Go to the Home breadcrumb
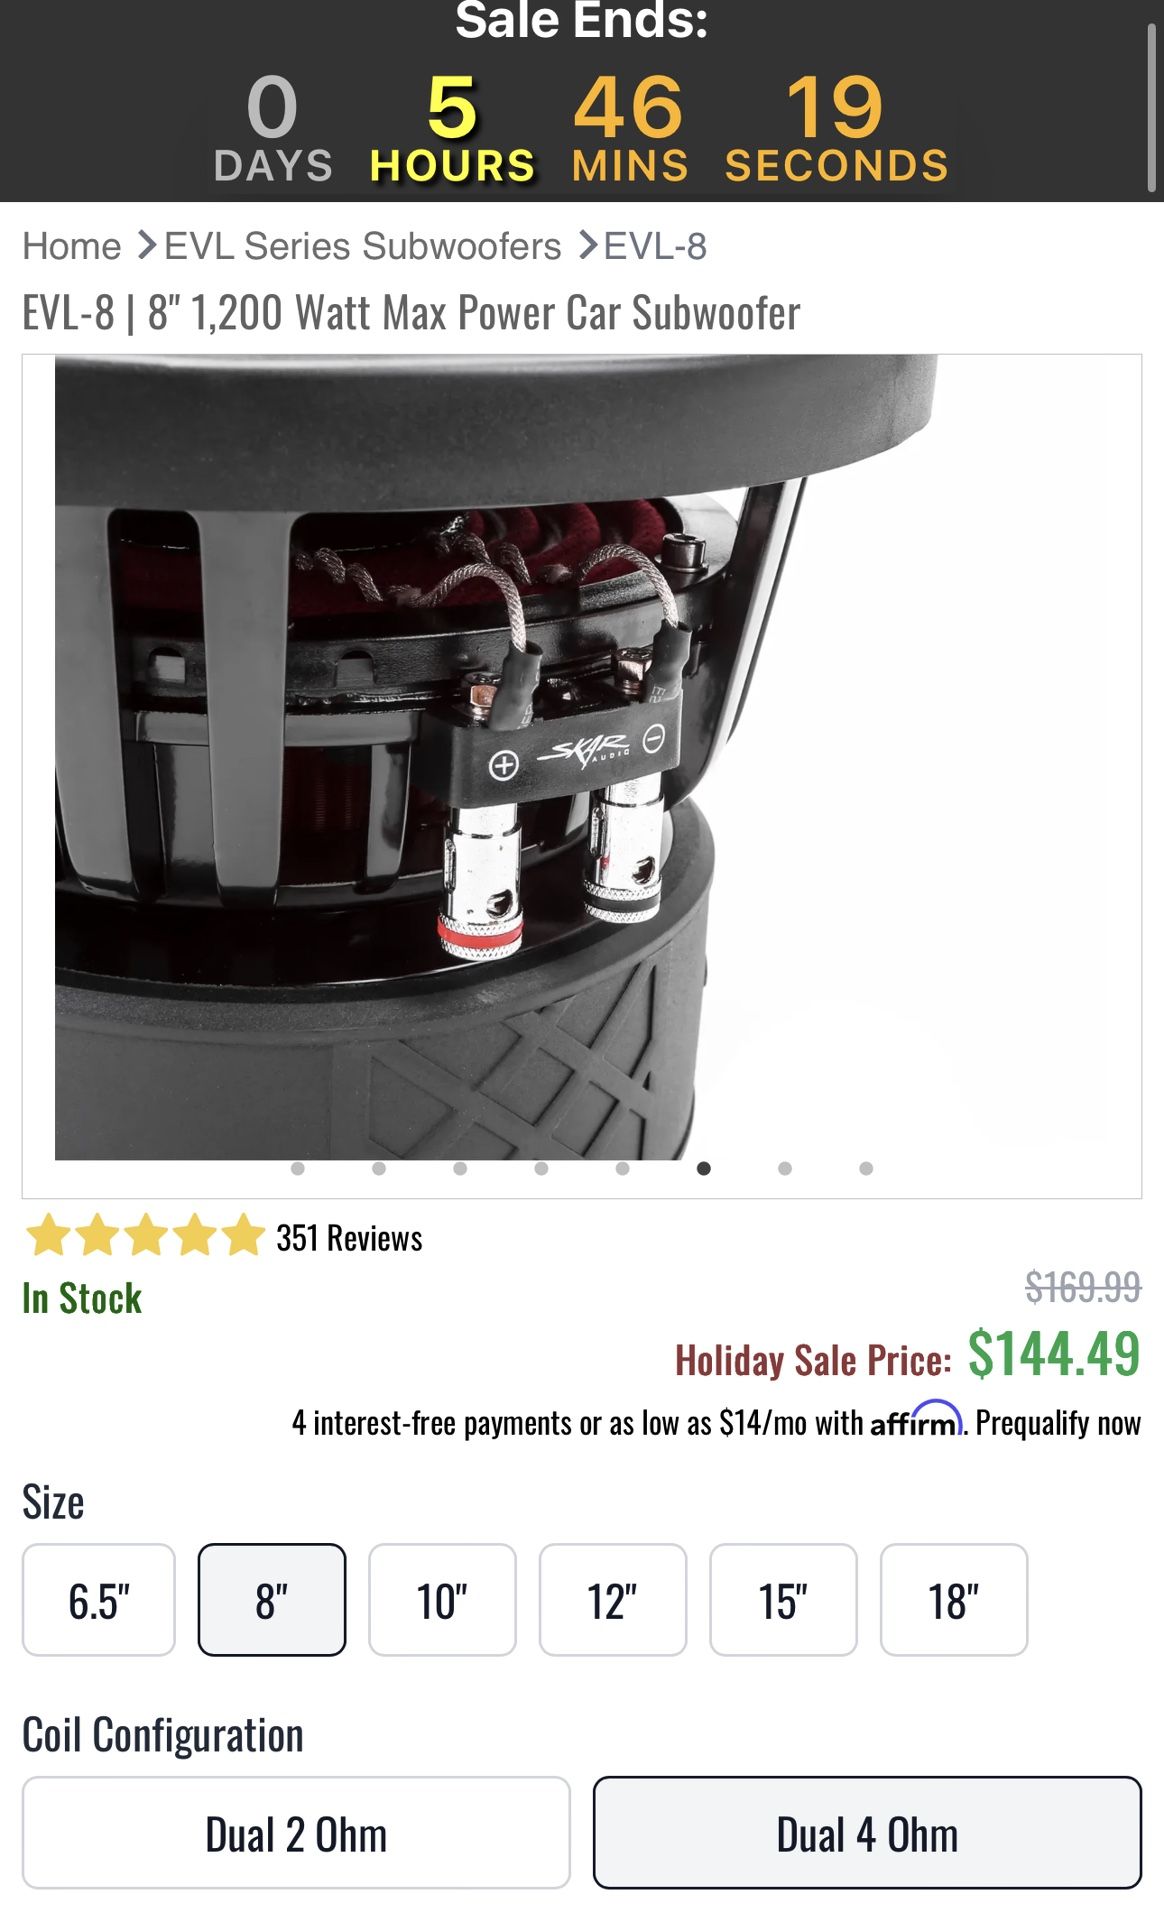The height and width of the screenshot is (1922, 1164). pyautogui.click(x=72, y=246)
